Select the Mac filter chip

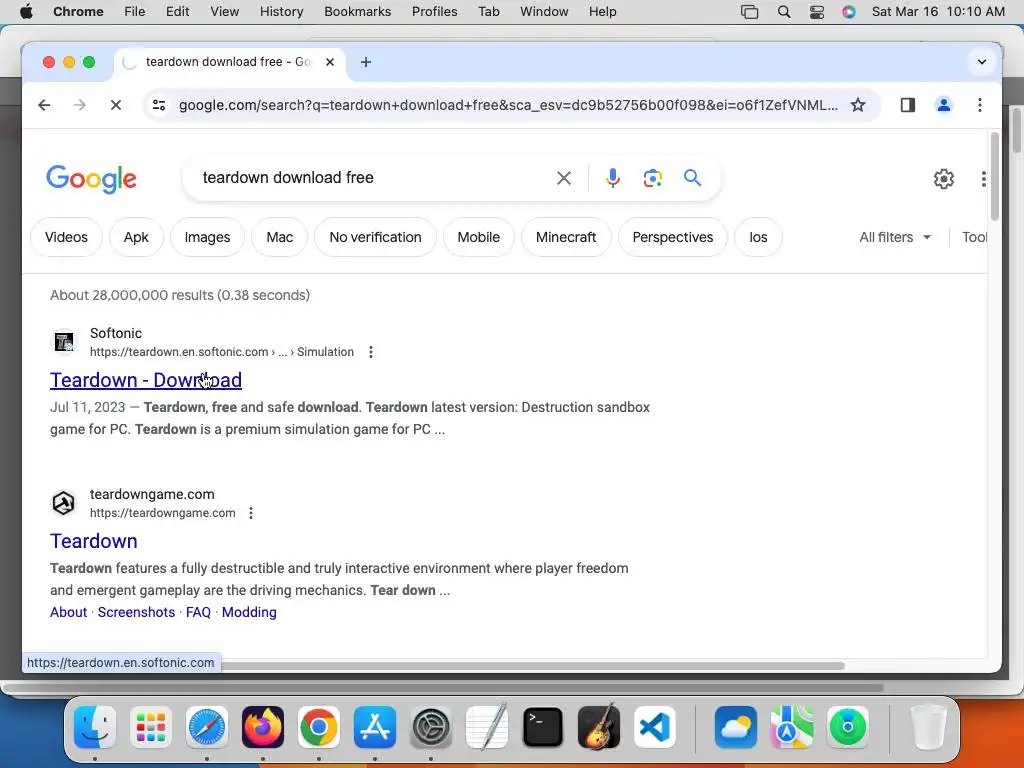point(280,238)
